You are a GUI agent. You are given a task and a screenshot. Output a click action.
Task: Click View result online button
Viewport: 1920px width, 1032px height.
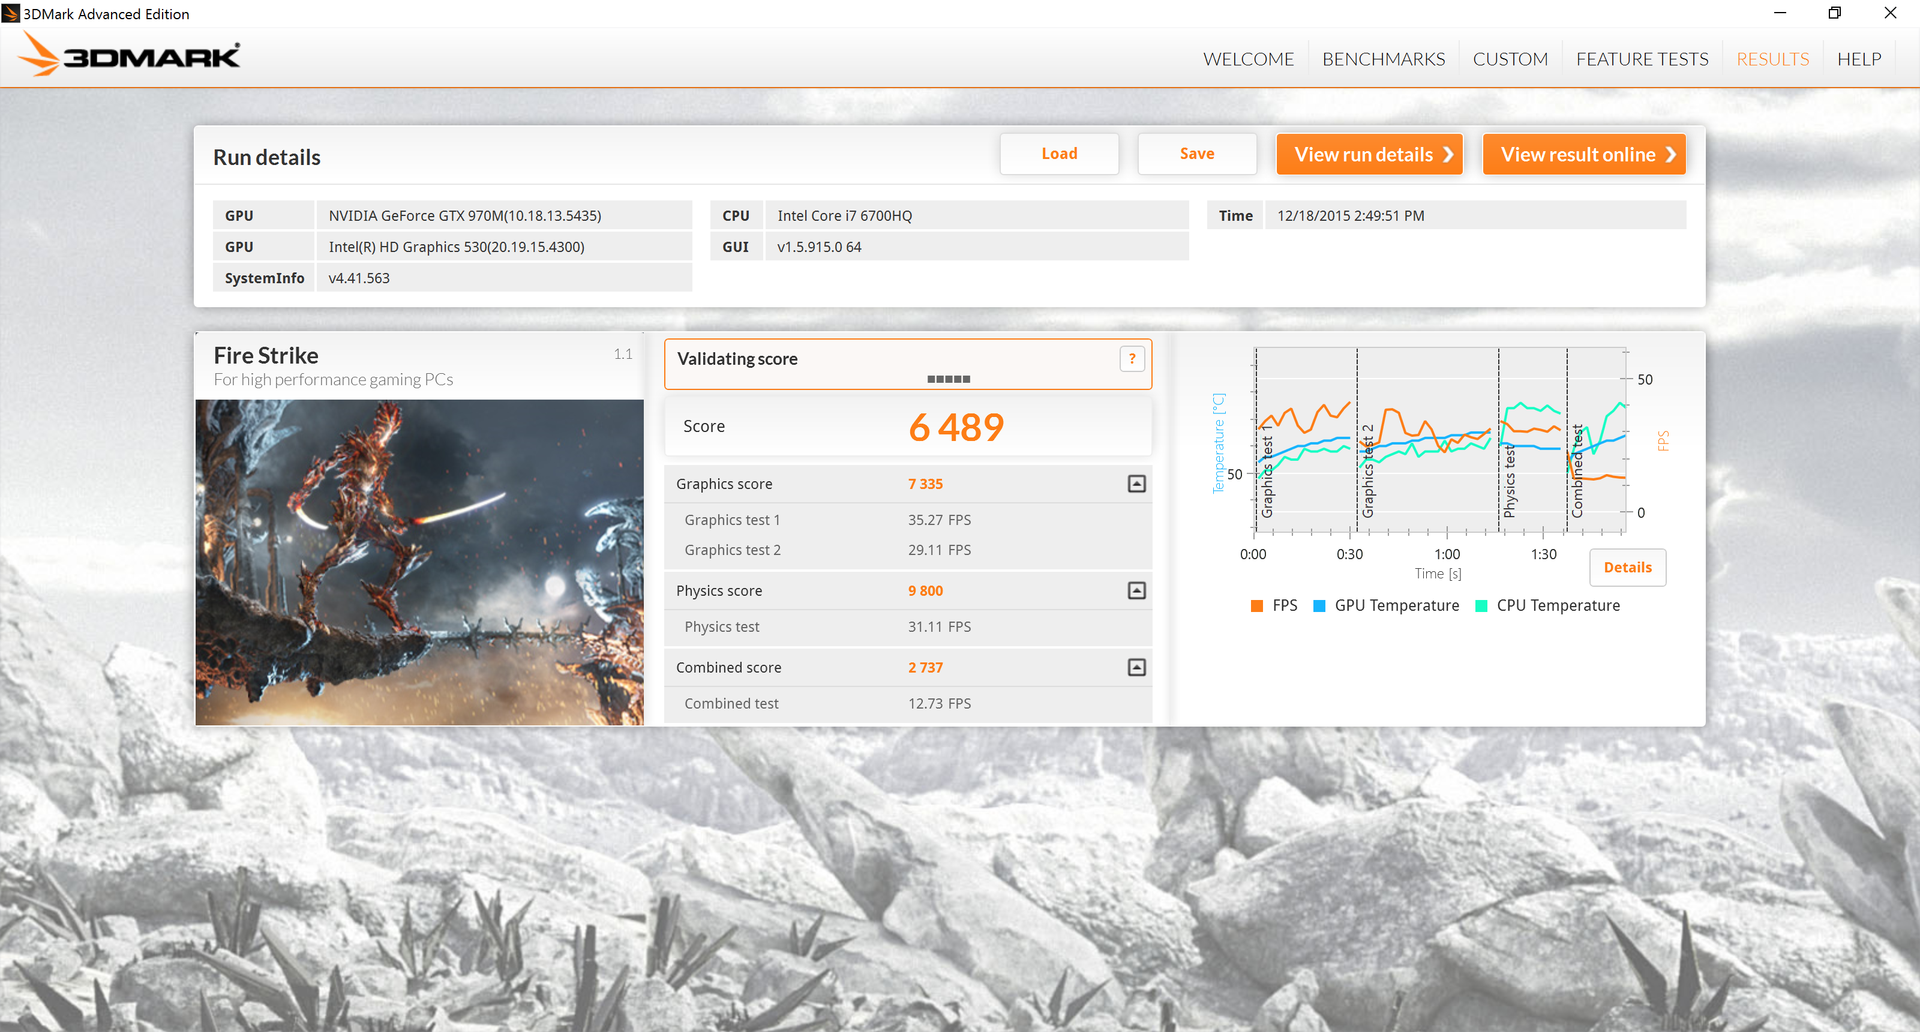pos(1584,154)
